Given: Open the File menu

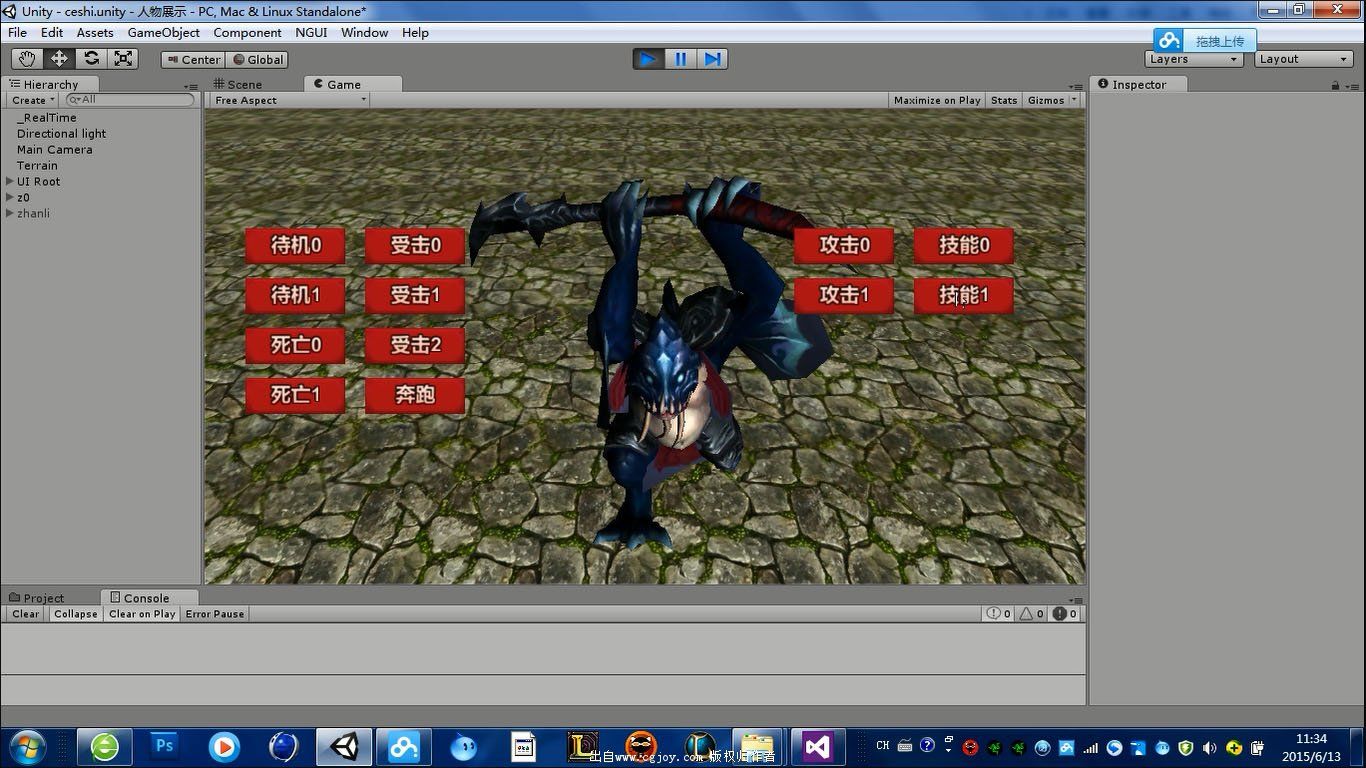Looking at the screenshot, I should point(17,32).
